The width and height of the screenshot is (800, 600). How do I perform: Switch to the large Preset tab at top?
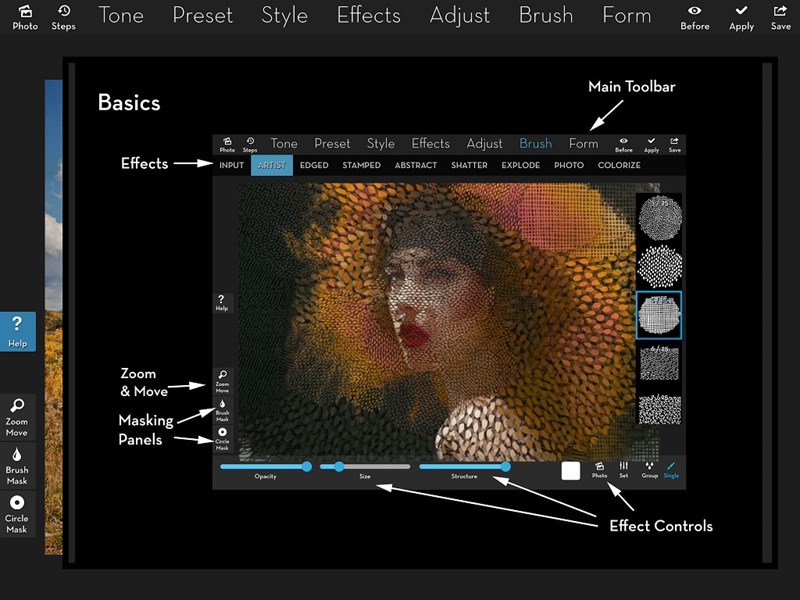[x=203, y=15]
